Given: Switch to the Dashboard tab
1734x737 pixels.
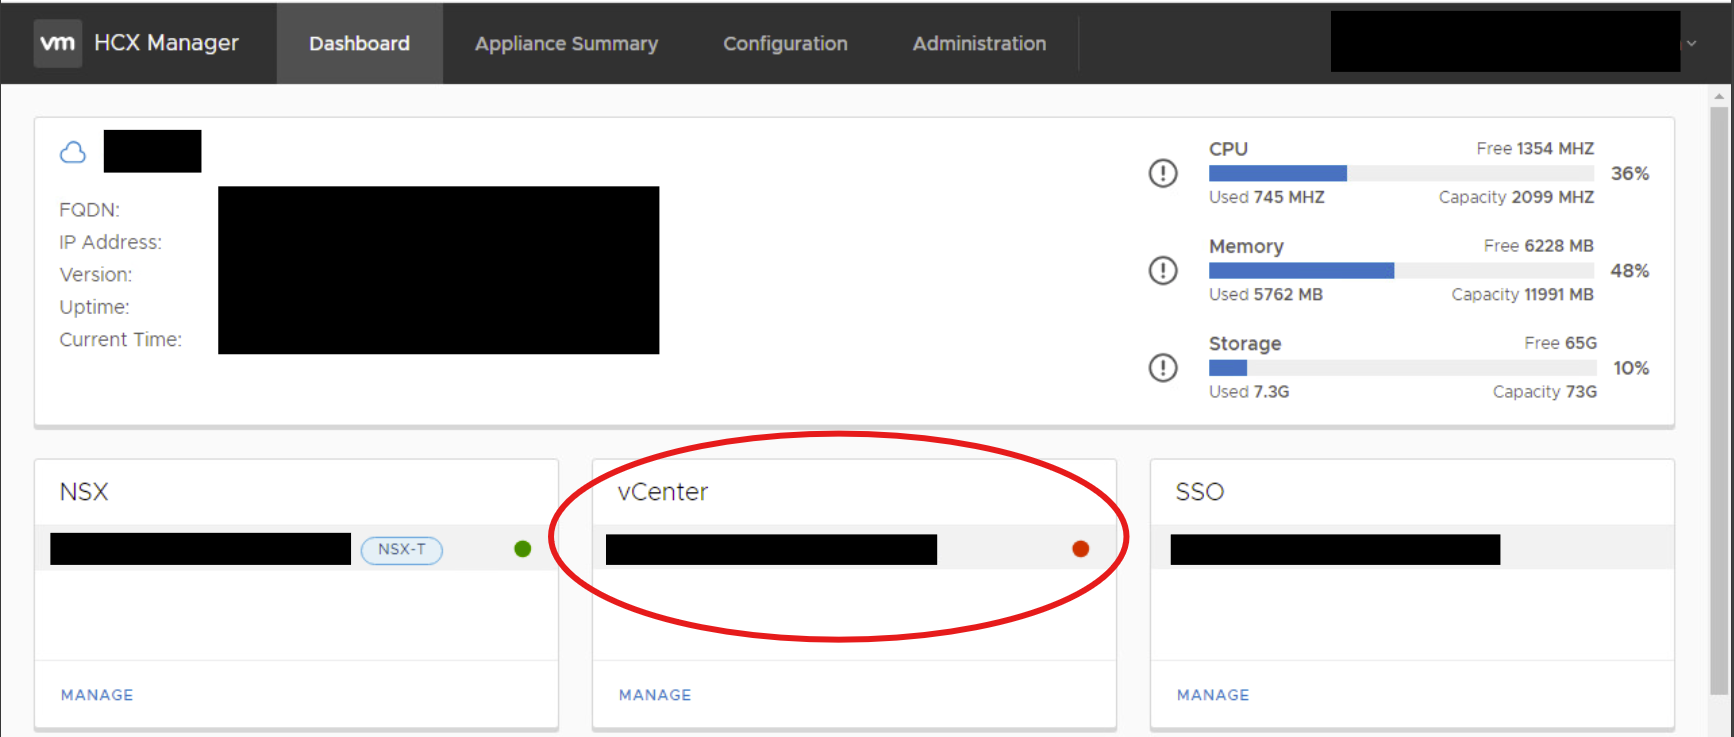Looking at the screenshot, I should [360, 43].
